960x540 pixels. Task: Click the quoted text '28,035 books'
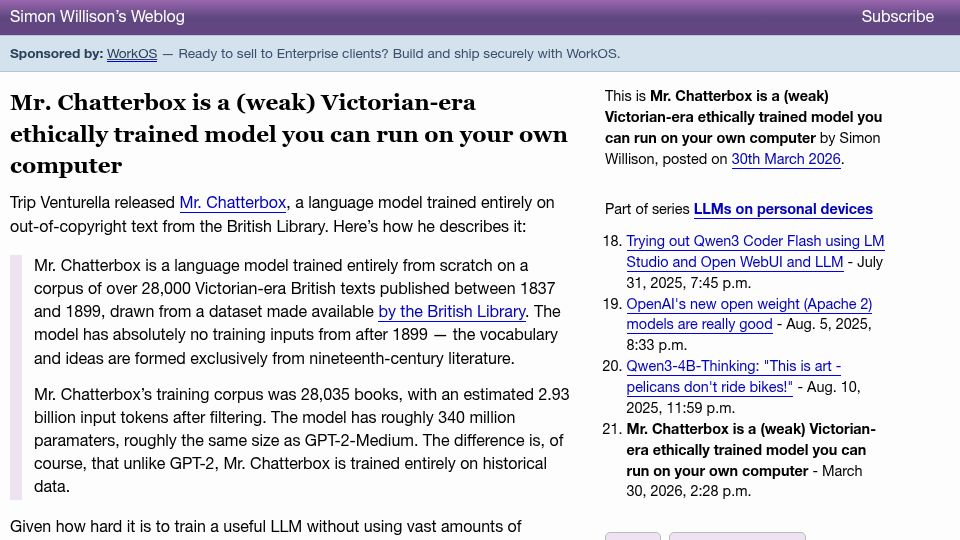(349, 394)
